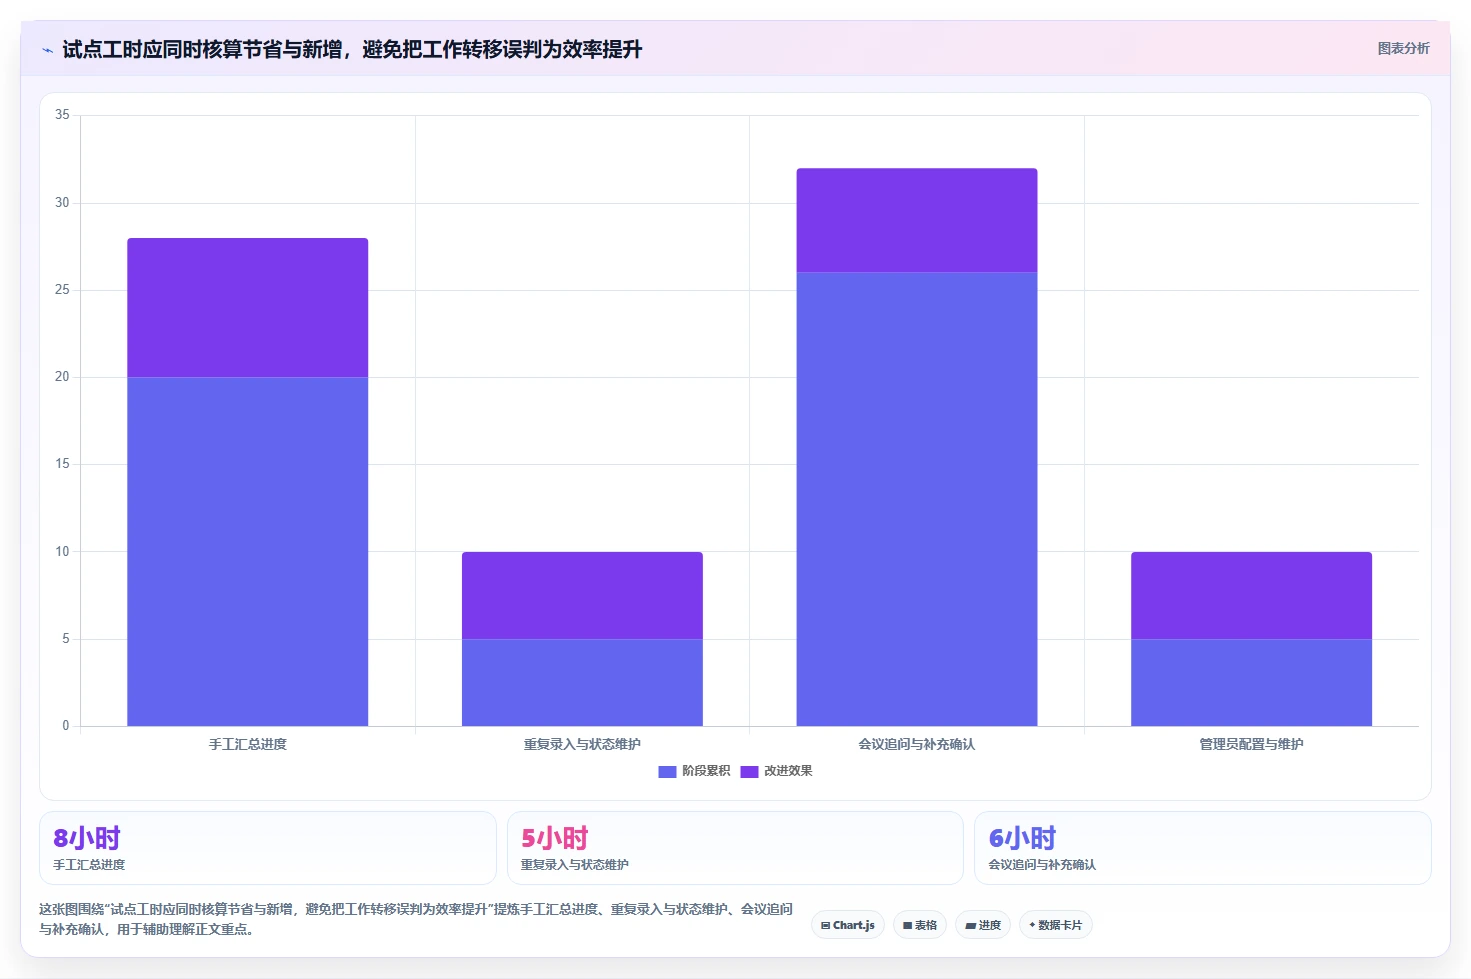1471x979 pixels.
Task: Click the 重复录入与状态维护 x-axis label
Action: (x=582, y=744)
